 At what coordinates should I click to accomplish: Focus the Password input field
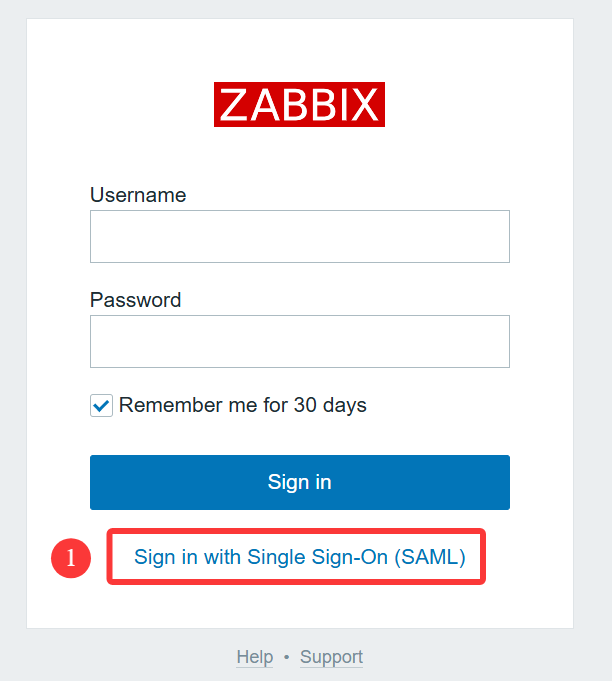tap(299, 342)
